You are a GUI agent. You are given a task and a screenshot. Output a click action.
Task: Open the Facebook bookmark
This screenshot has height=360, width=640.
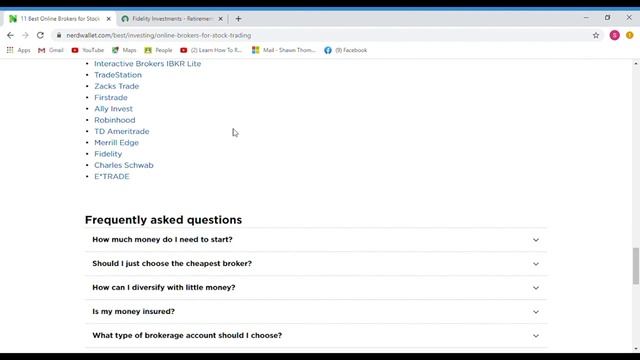tap(346, 50)
